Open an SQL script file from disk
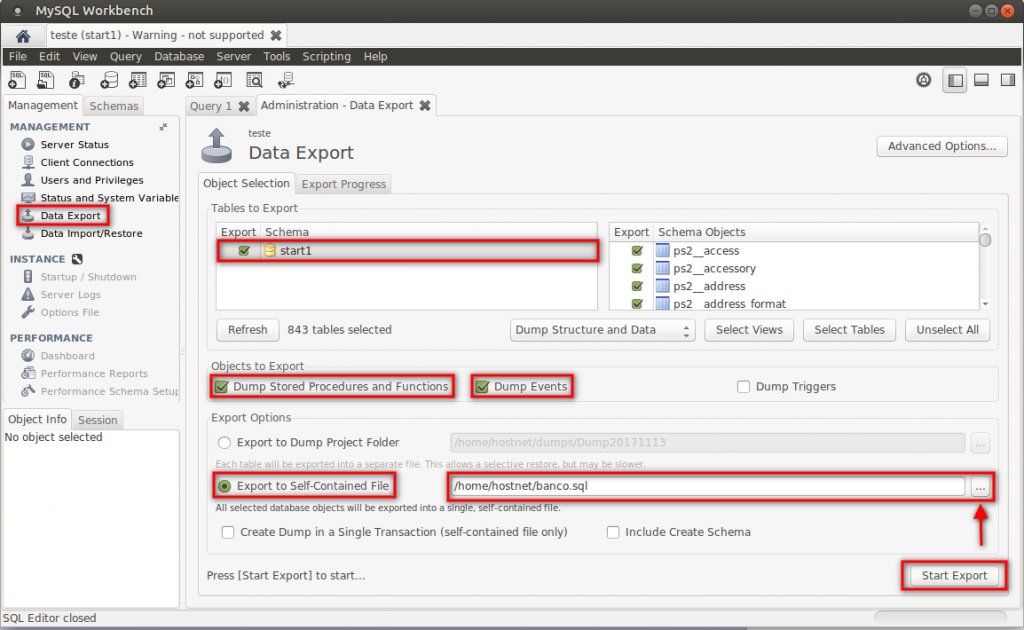This screenshot has width=1024, height=630. point(44,79)
